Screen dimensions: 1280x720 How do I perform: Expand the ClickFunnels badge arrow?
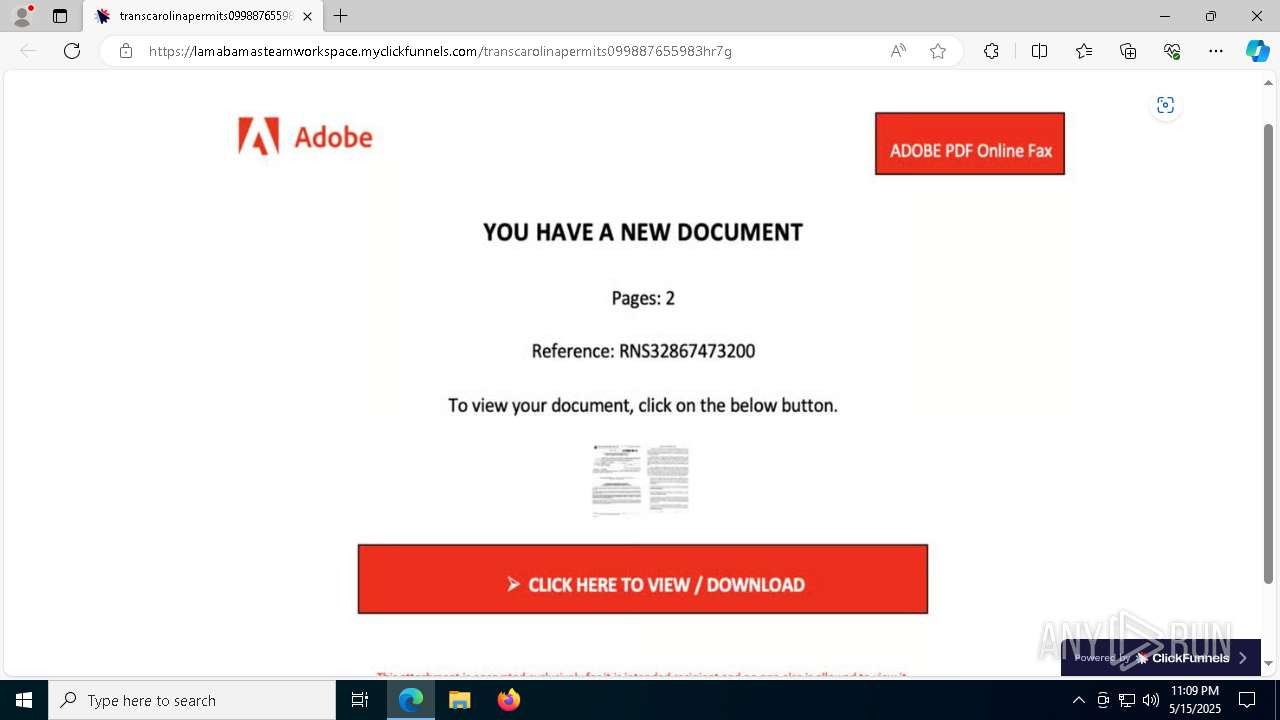[x=1243, y=658]
